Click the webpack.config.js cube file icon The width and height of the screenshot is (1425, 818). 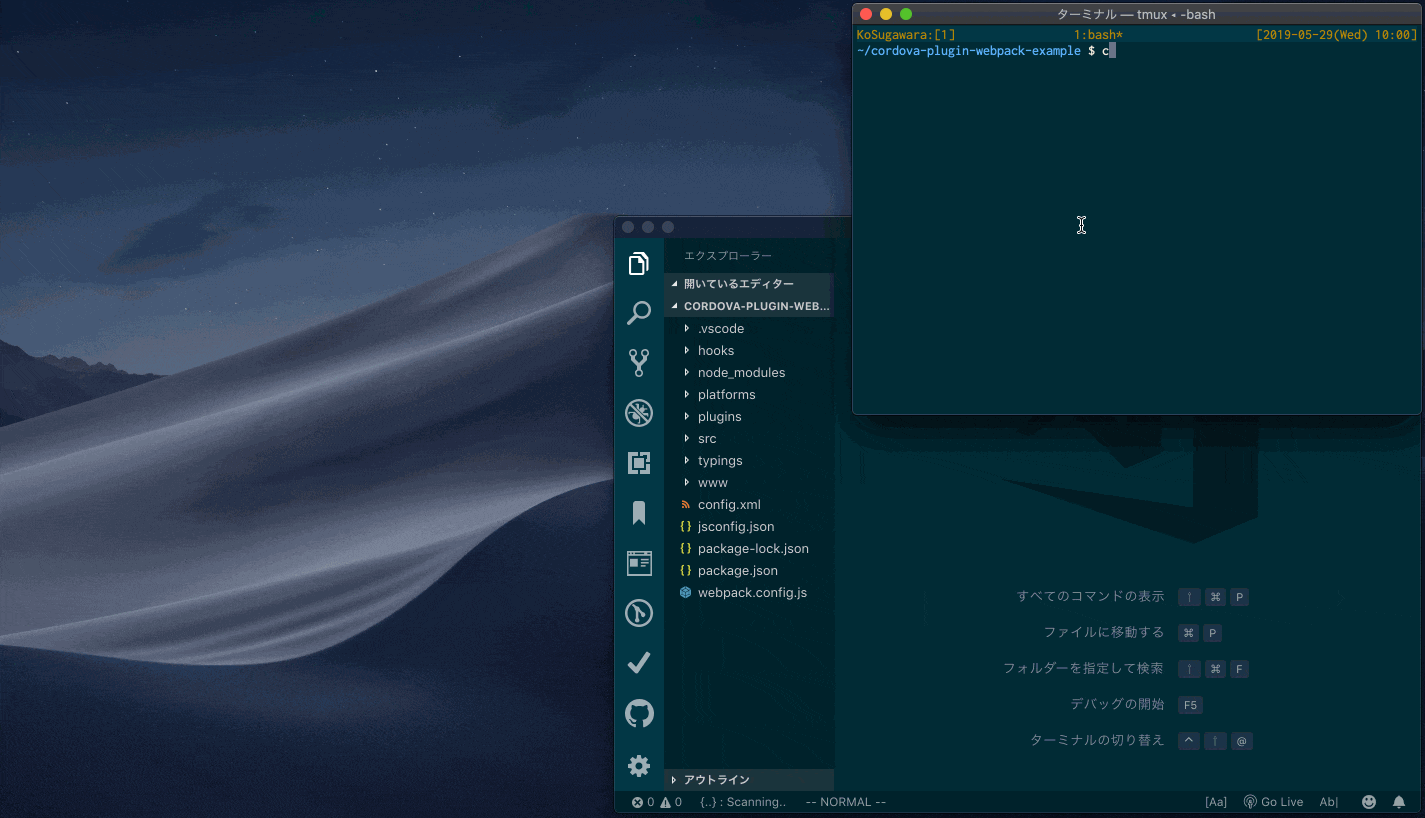pyautogui.click(x=685, y=592)
